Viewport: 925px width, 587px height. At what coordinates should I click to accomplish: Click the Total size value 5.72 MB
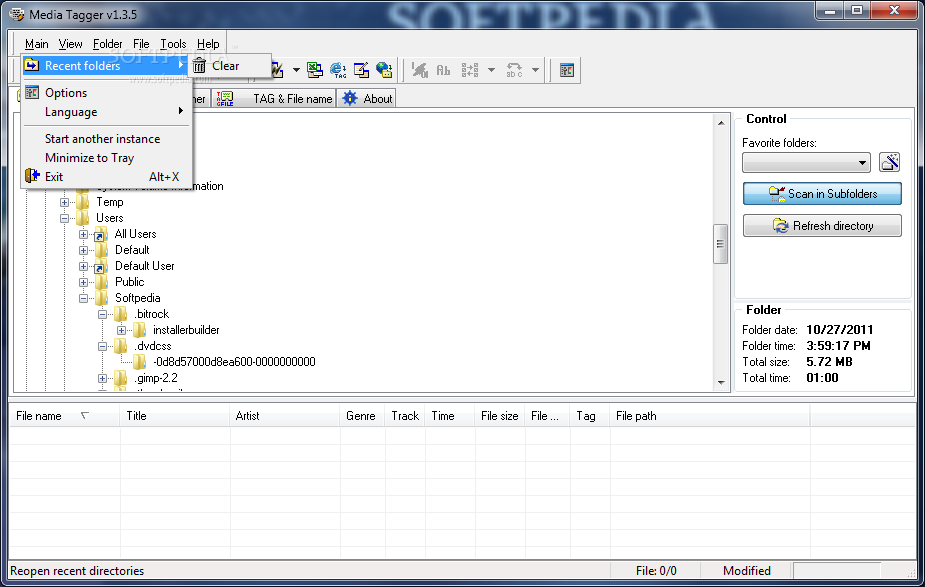coord(829,362)
